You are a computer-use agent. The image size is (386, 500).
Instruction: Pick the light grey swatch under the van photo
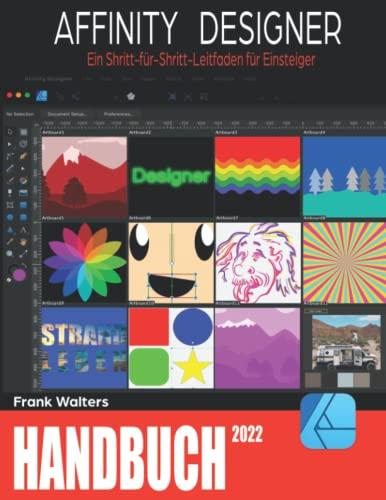point(345,380)
